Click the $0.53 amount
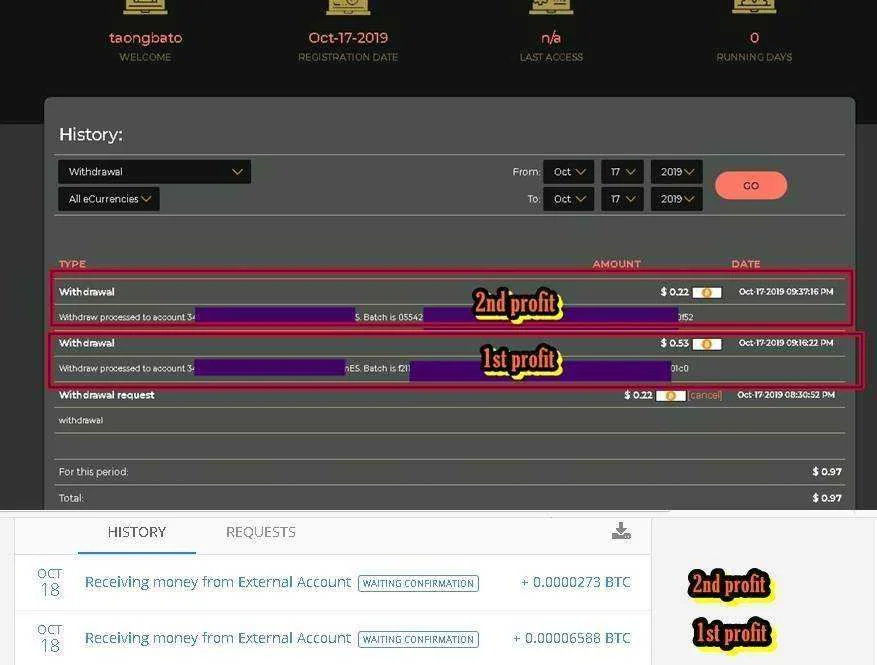The height and width of the screenshot is (665, 877). (675, 343)
